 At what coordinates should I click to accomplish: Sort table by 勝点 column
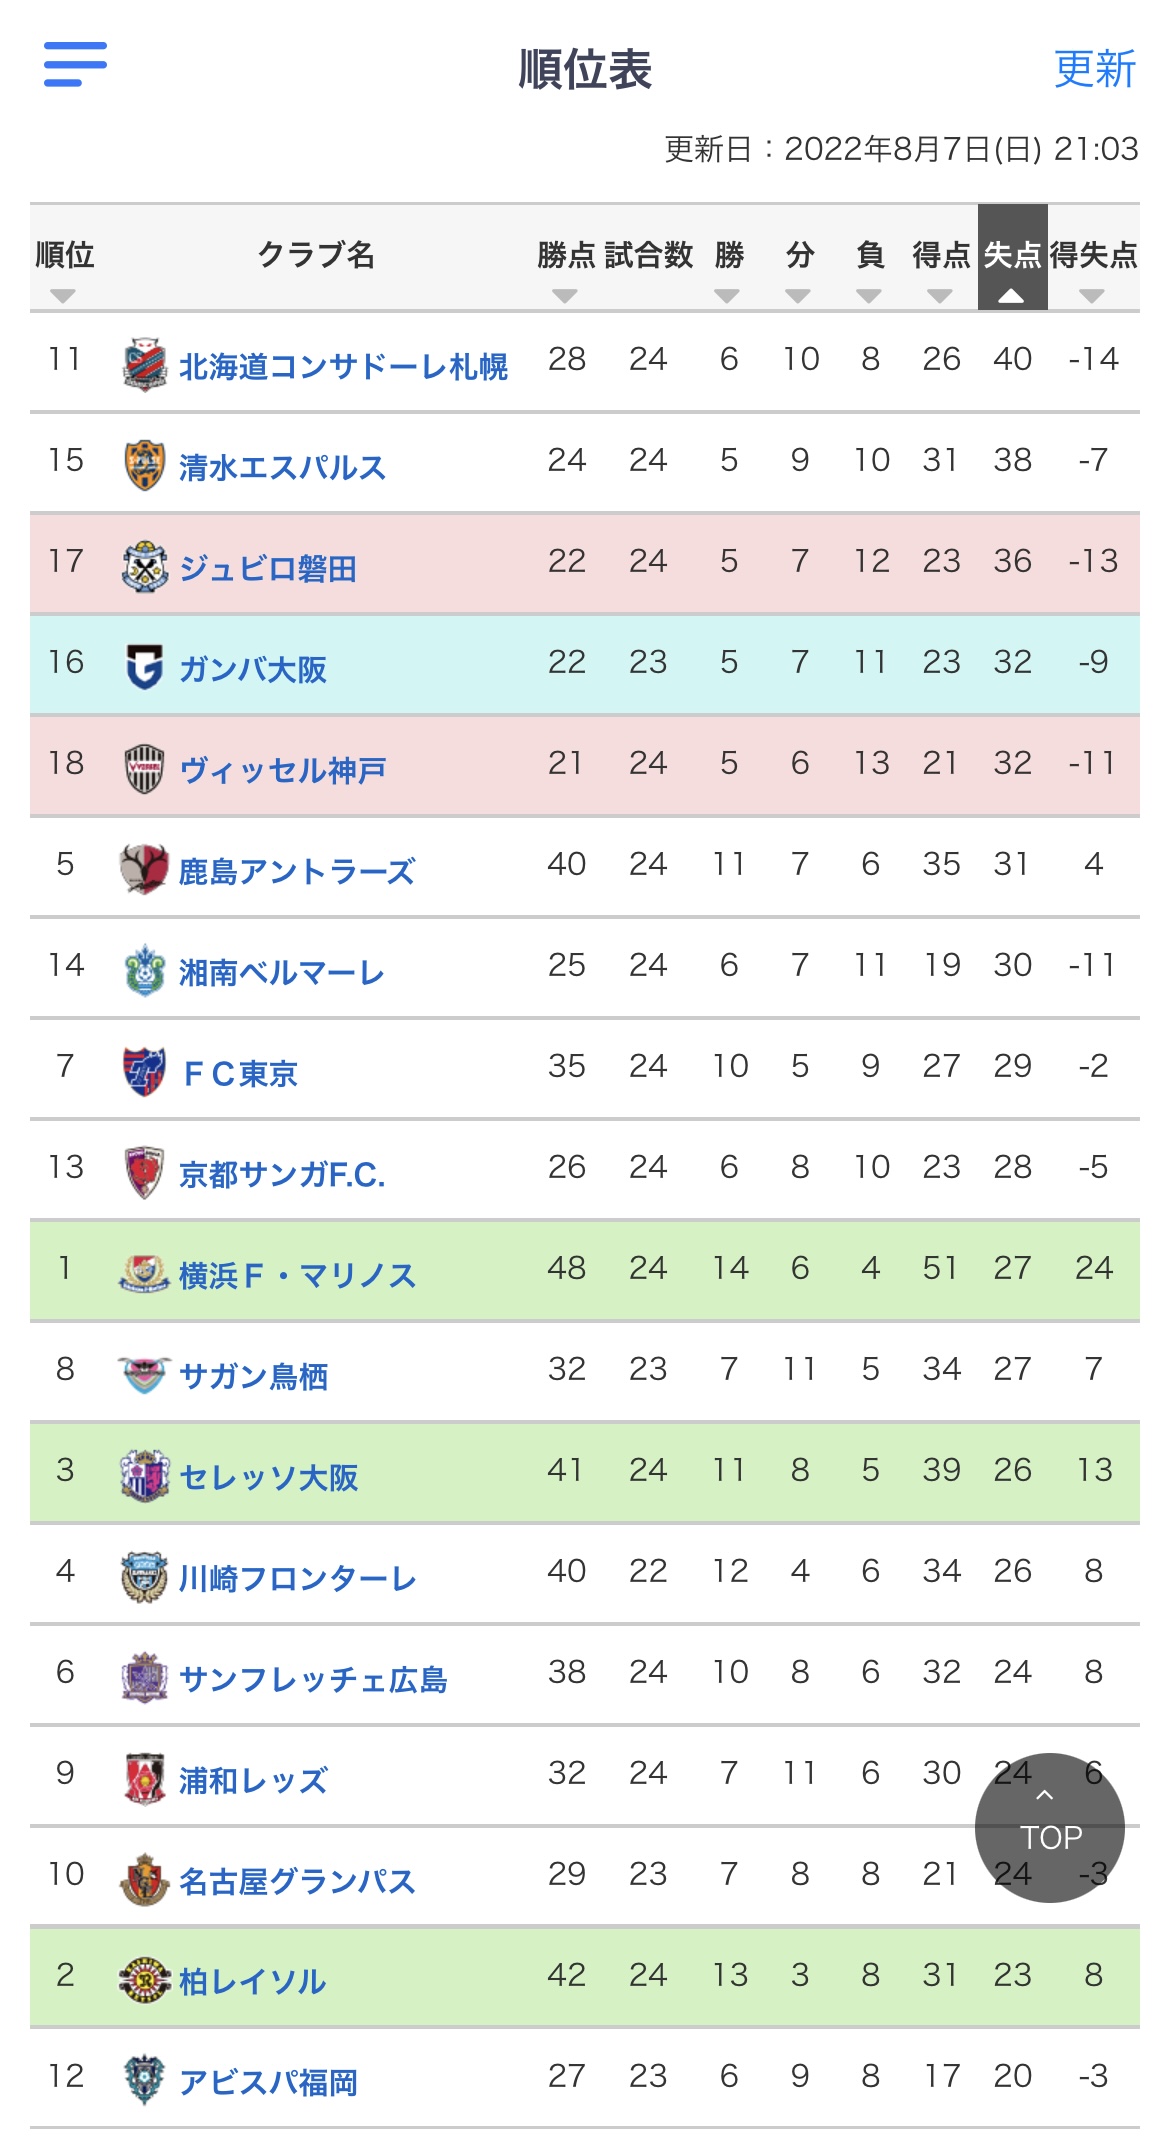tap(565, 268)
